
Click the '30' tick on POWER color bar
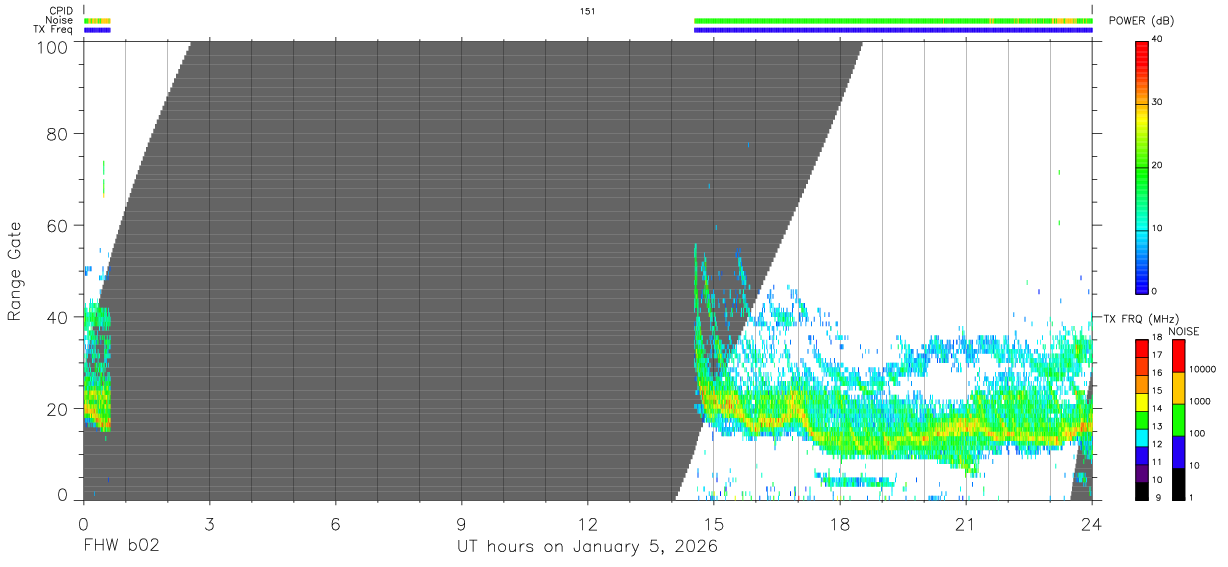[1158, 102]
